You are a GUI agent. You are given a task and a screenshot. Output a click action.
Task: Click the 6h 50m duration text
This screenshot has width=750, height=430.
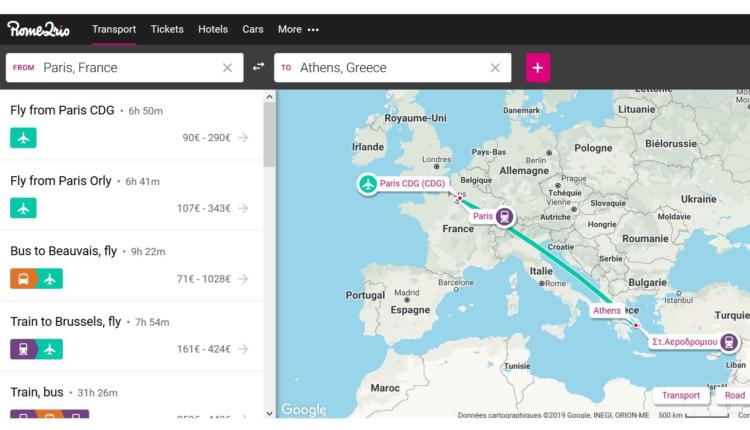click(145, 111)
